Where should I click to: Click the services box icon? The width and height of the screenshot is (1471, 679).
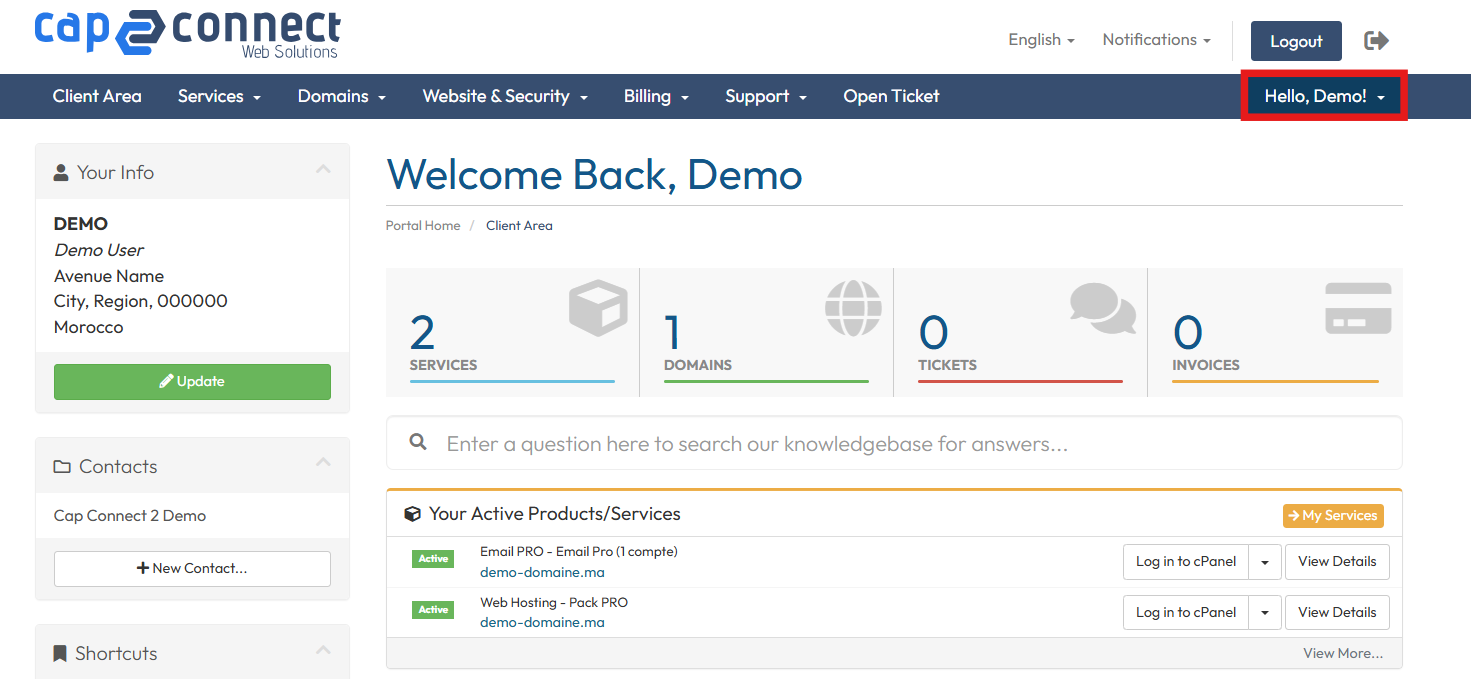[597, 308]
